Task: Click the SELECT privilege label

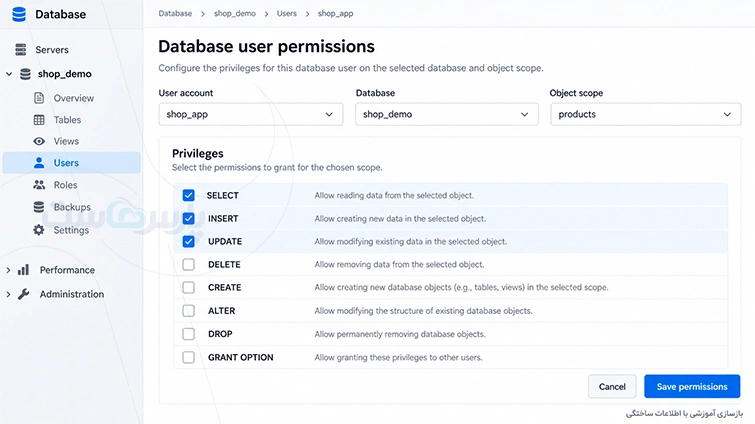Action: point(222,195)
